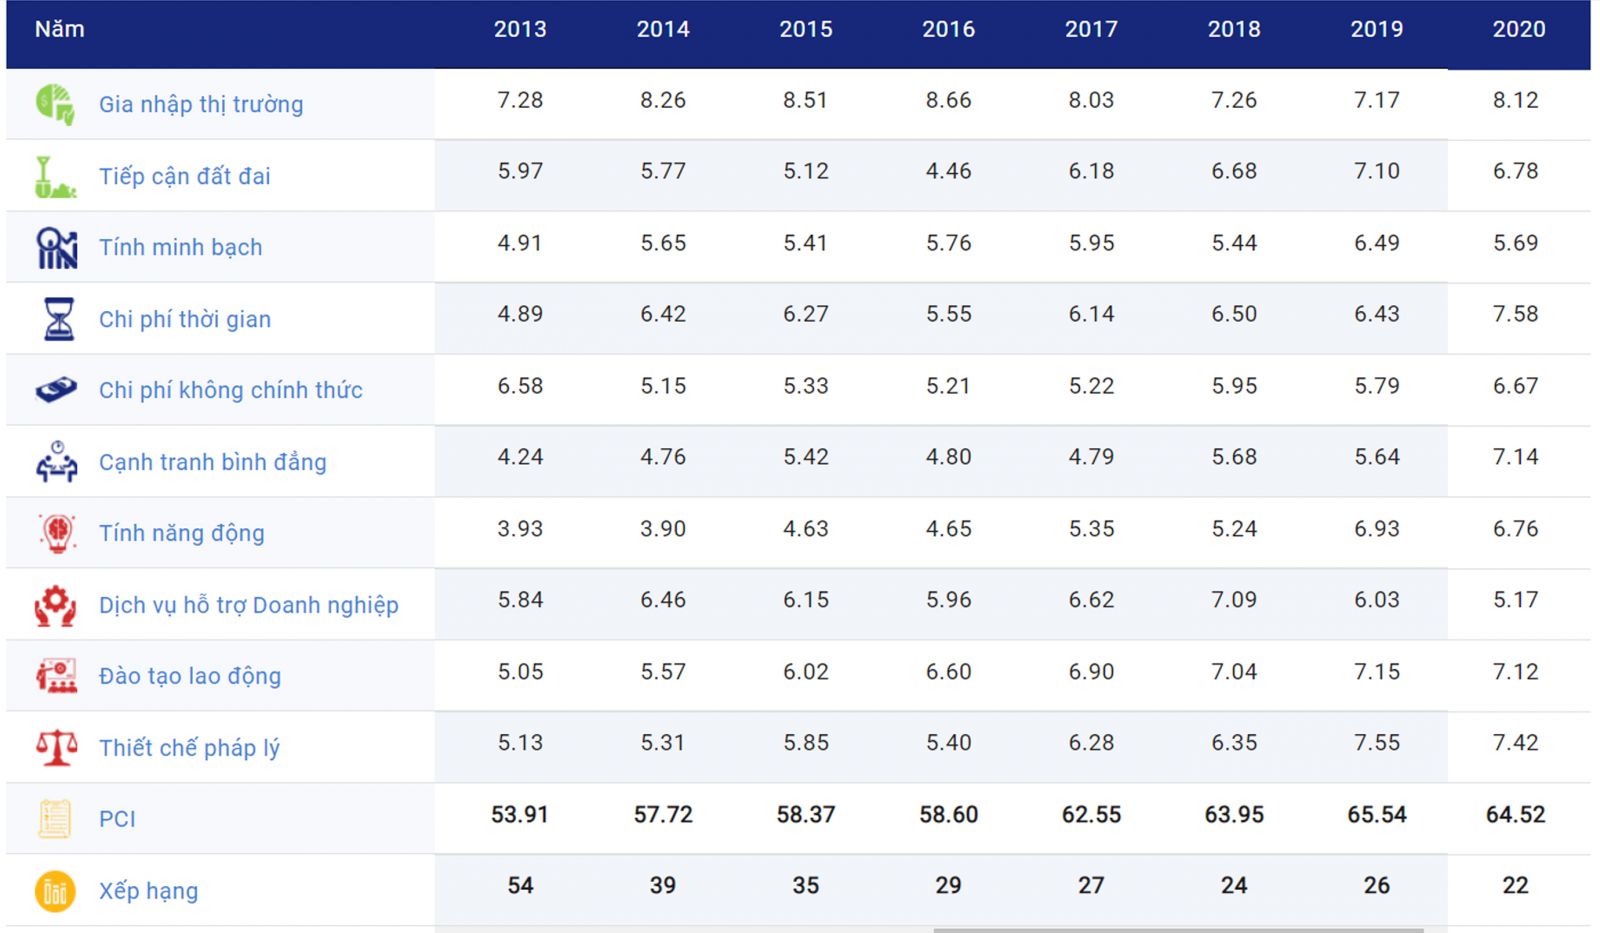
Task: Select the PCI score 64.52 for 2020
Action: click(1516, 815)
